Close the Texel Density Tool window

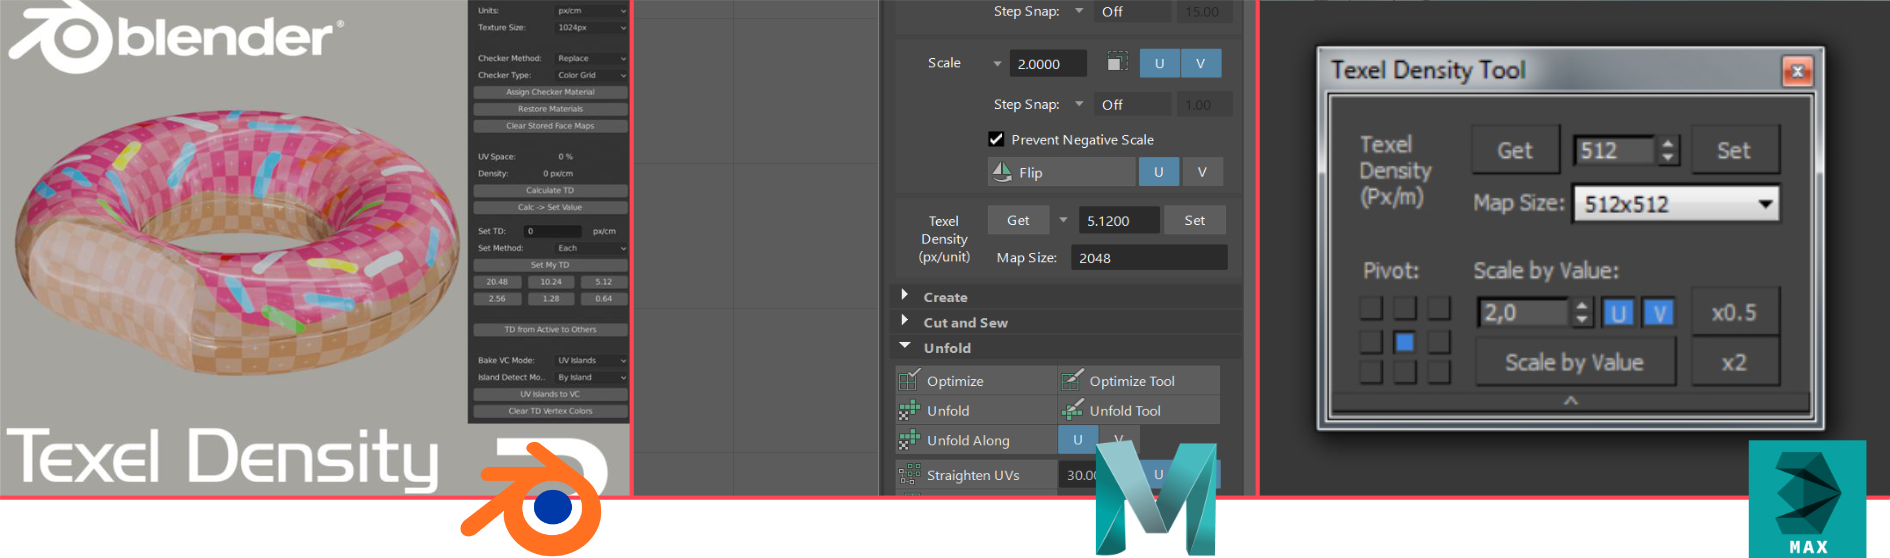(1797, 71)
